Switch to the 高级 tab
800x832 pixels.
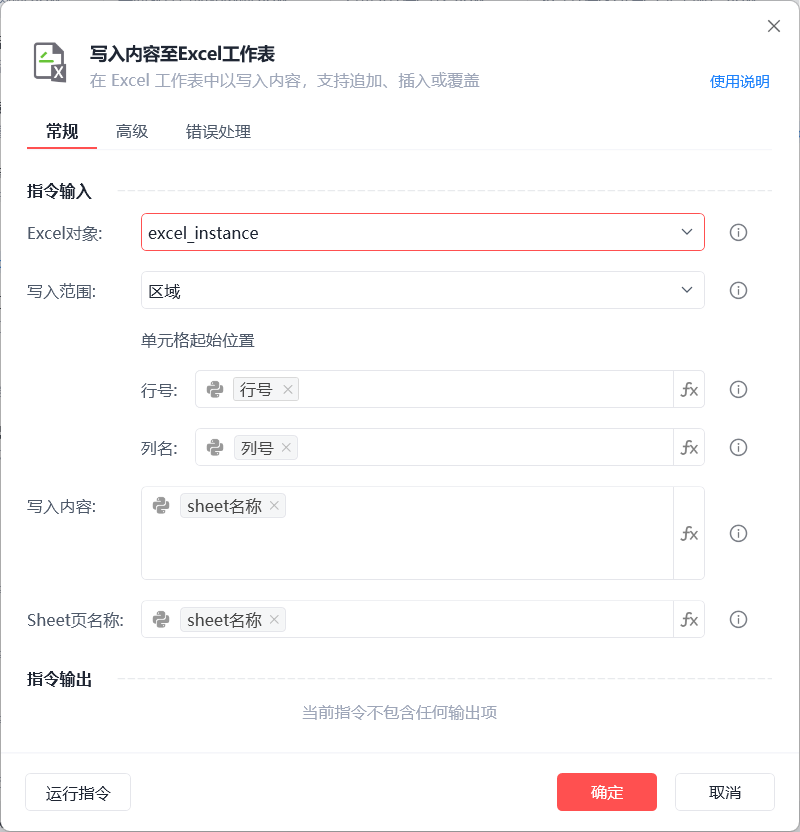point(132,132)
